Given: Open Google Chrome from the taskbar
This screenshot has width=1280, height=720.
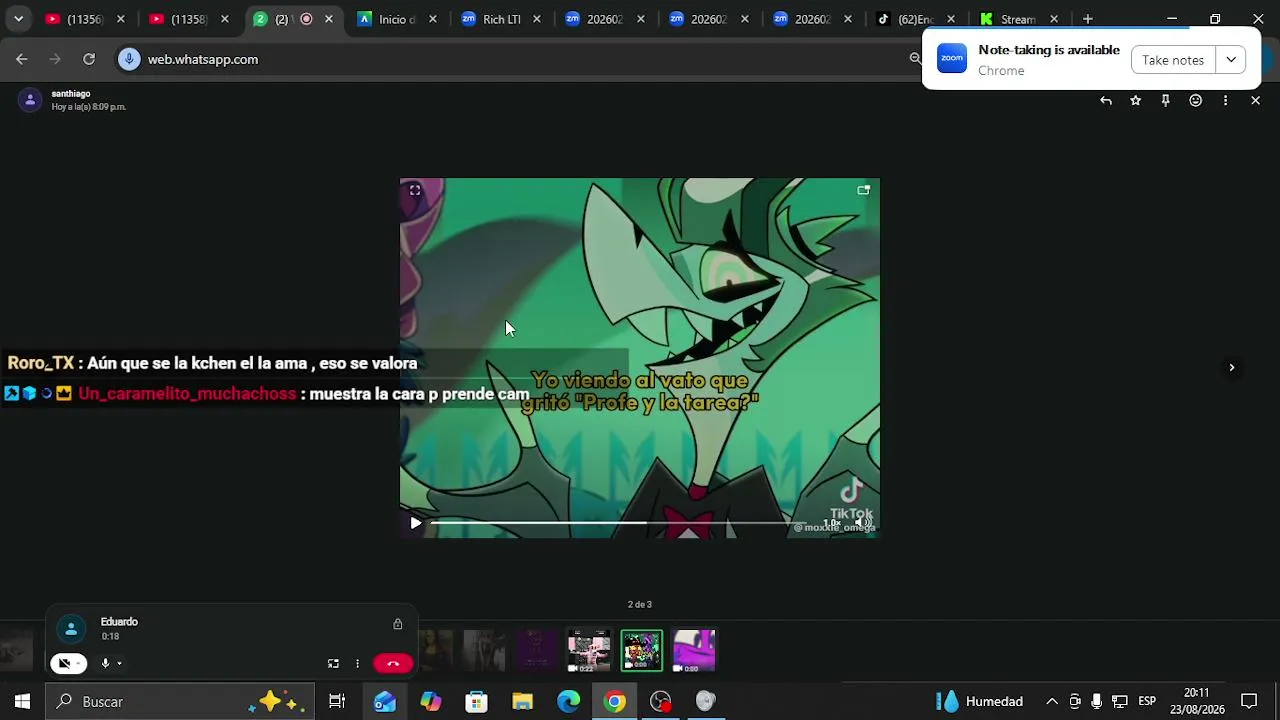Looking at the screenshot, I should click(615, 702).
